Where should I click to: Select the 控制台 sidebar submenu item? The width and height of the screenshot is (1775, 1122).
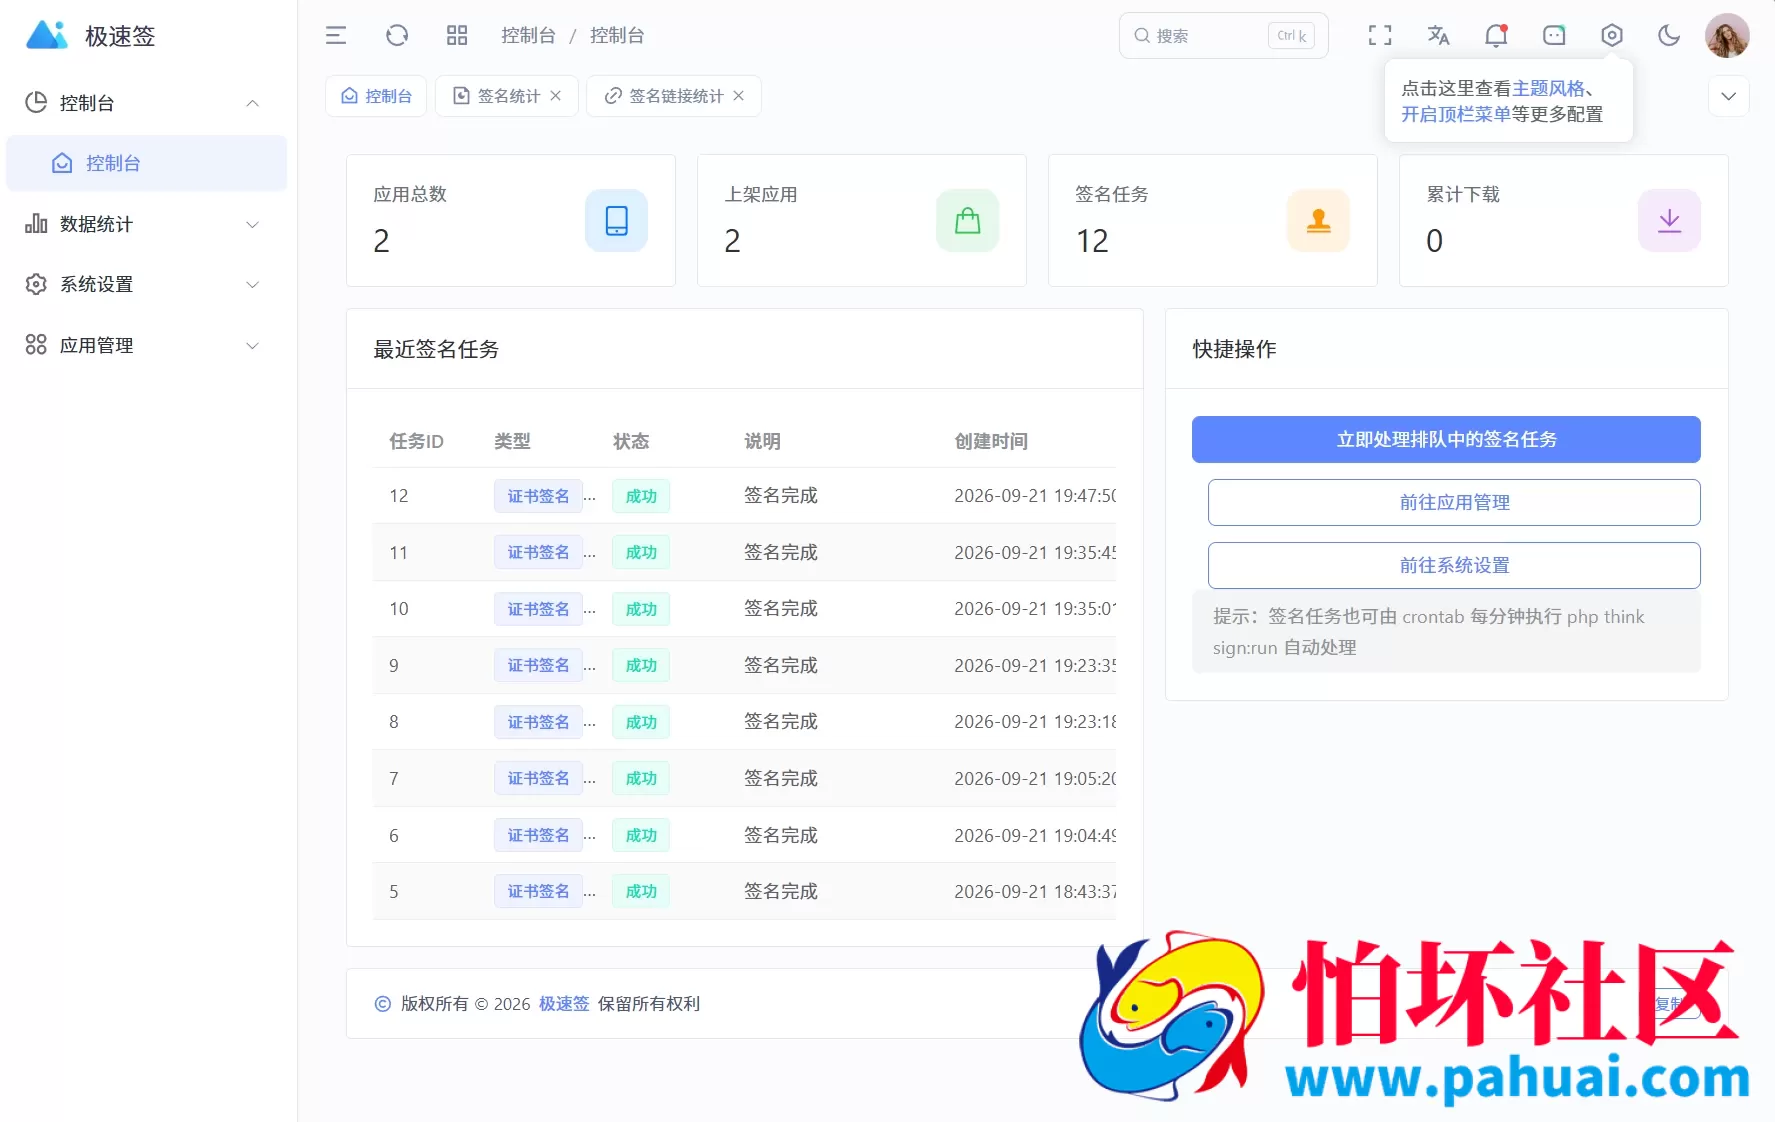pyautogui.click(x=146, y=163)
